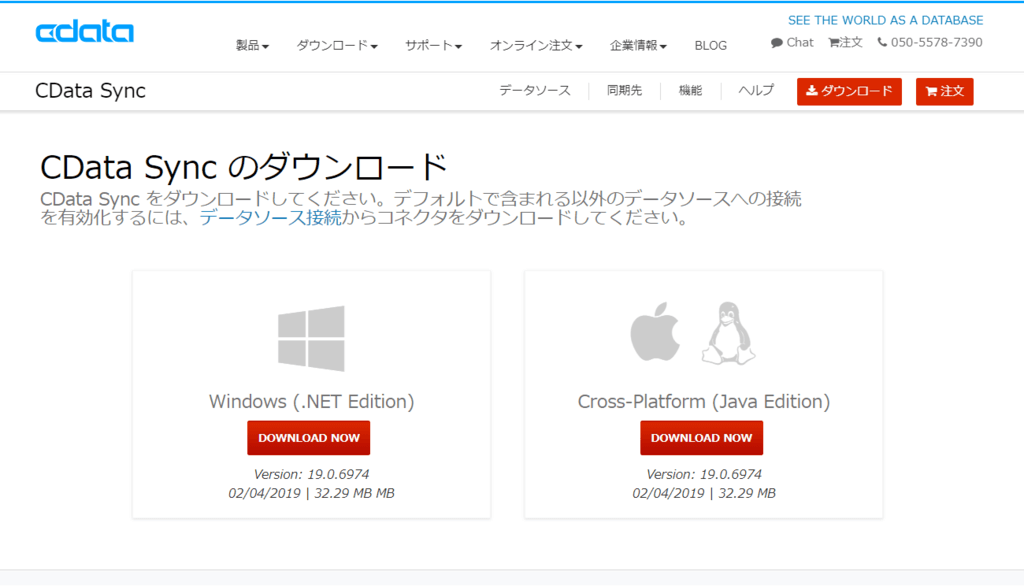Click the Windows (.NET Edition) heading
1024x586 pixels.
tap(312, 401)
